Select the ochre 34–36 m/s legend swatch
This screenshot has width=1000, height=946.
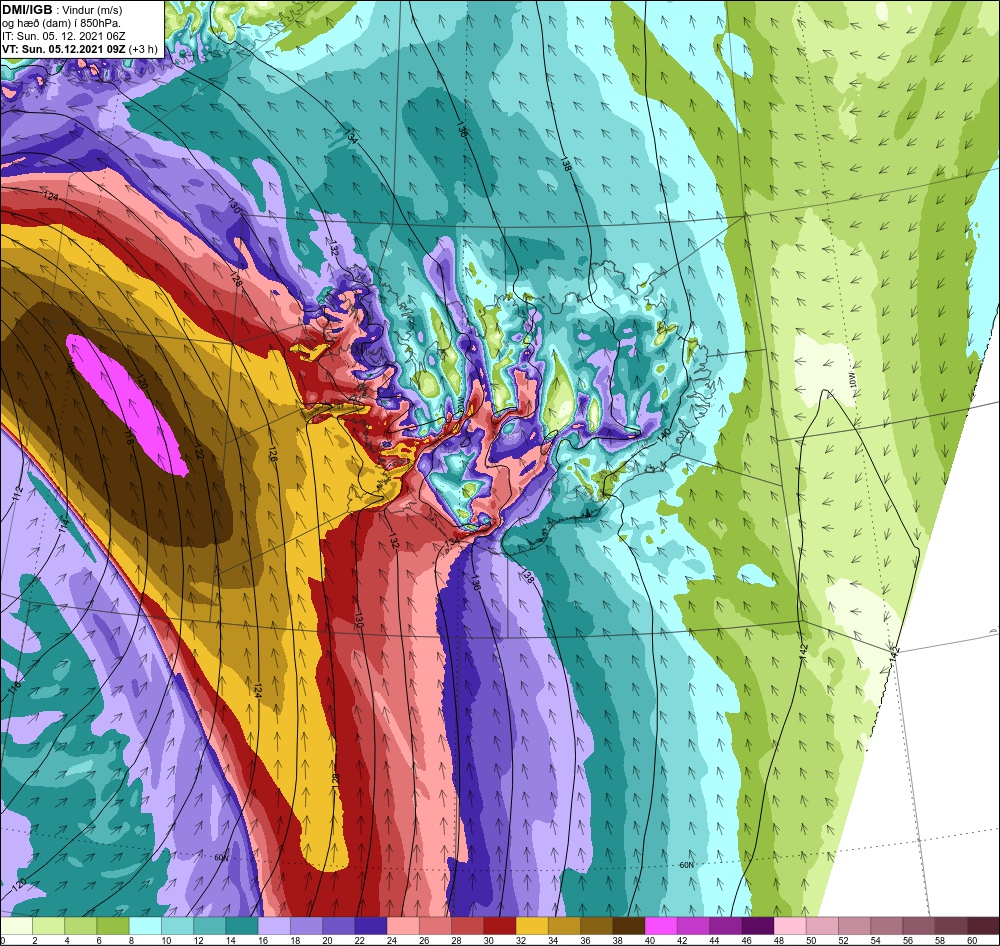coord(564,925)
